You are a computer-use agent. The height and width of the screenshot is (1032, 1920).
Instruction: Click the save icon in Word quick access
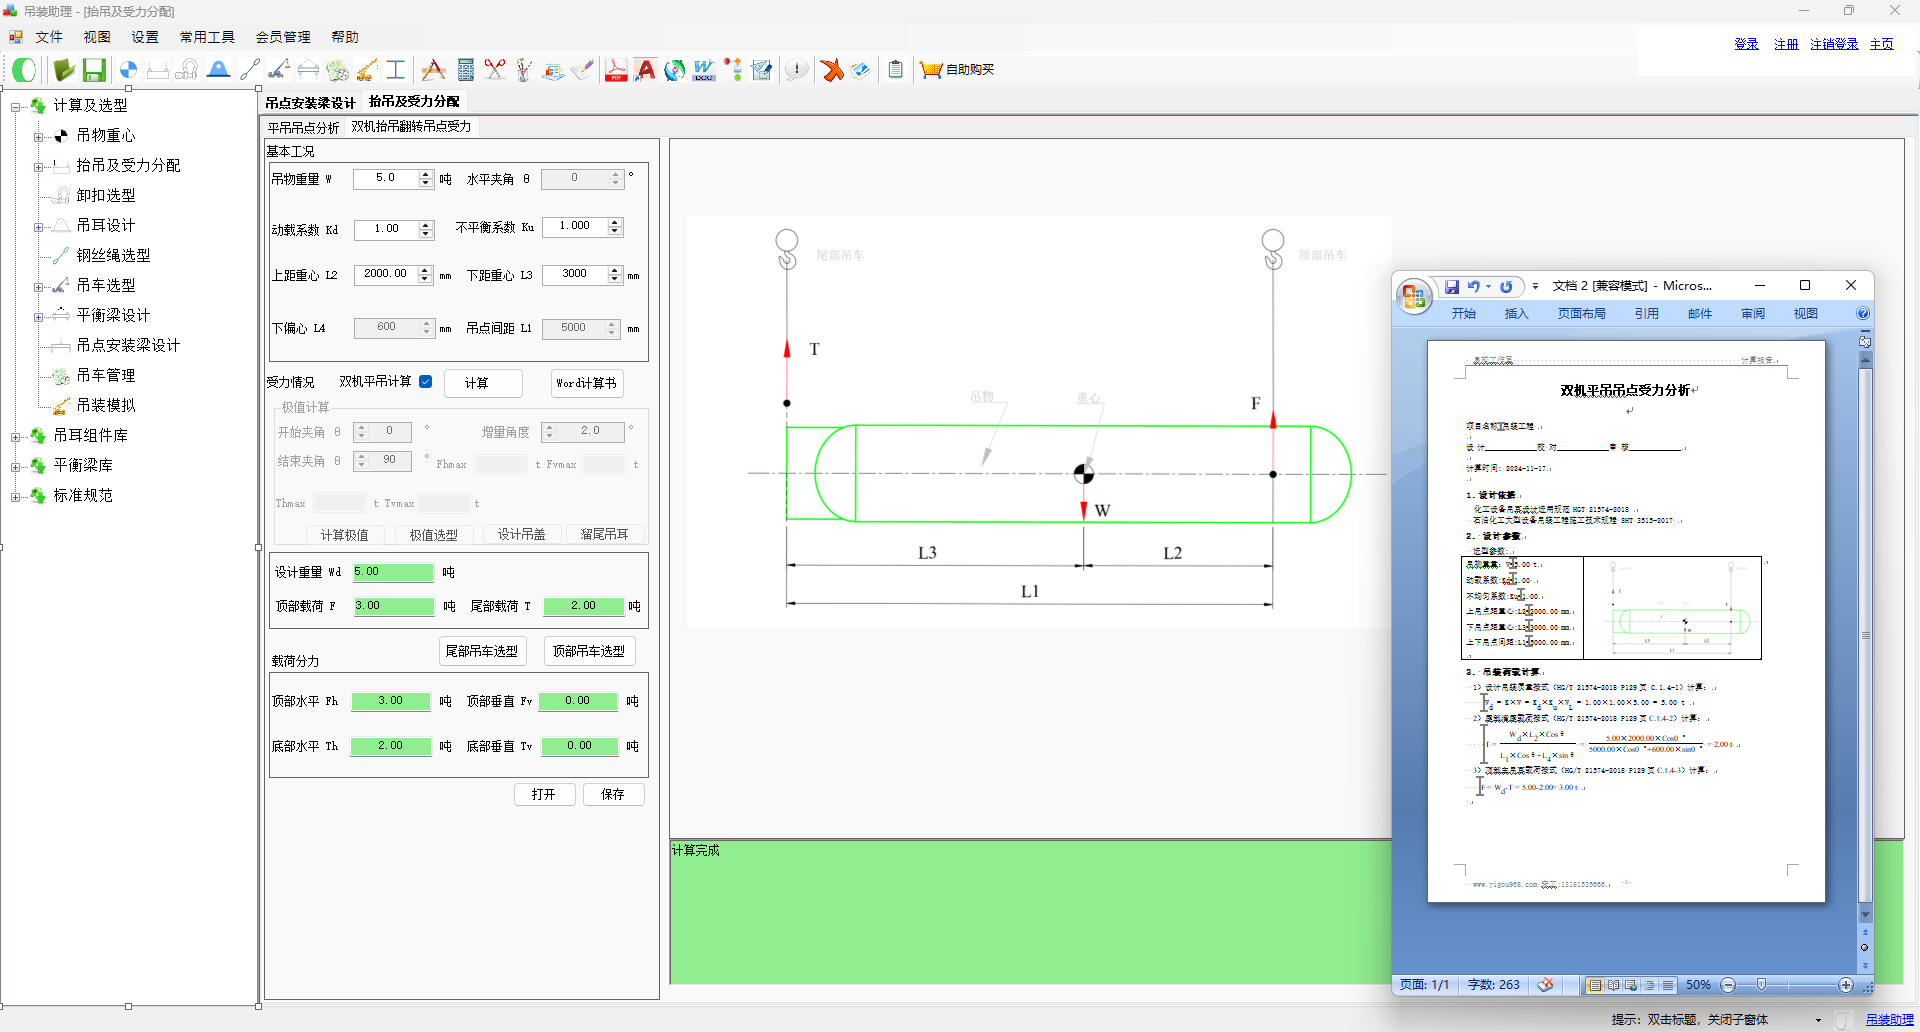coord(1452,286)
